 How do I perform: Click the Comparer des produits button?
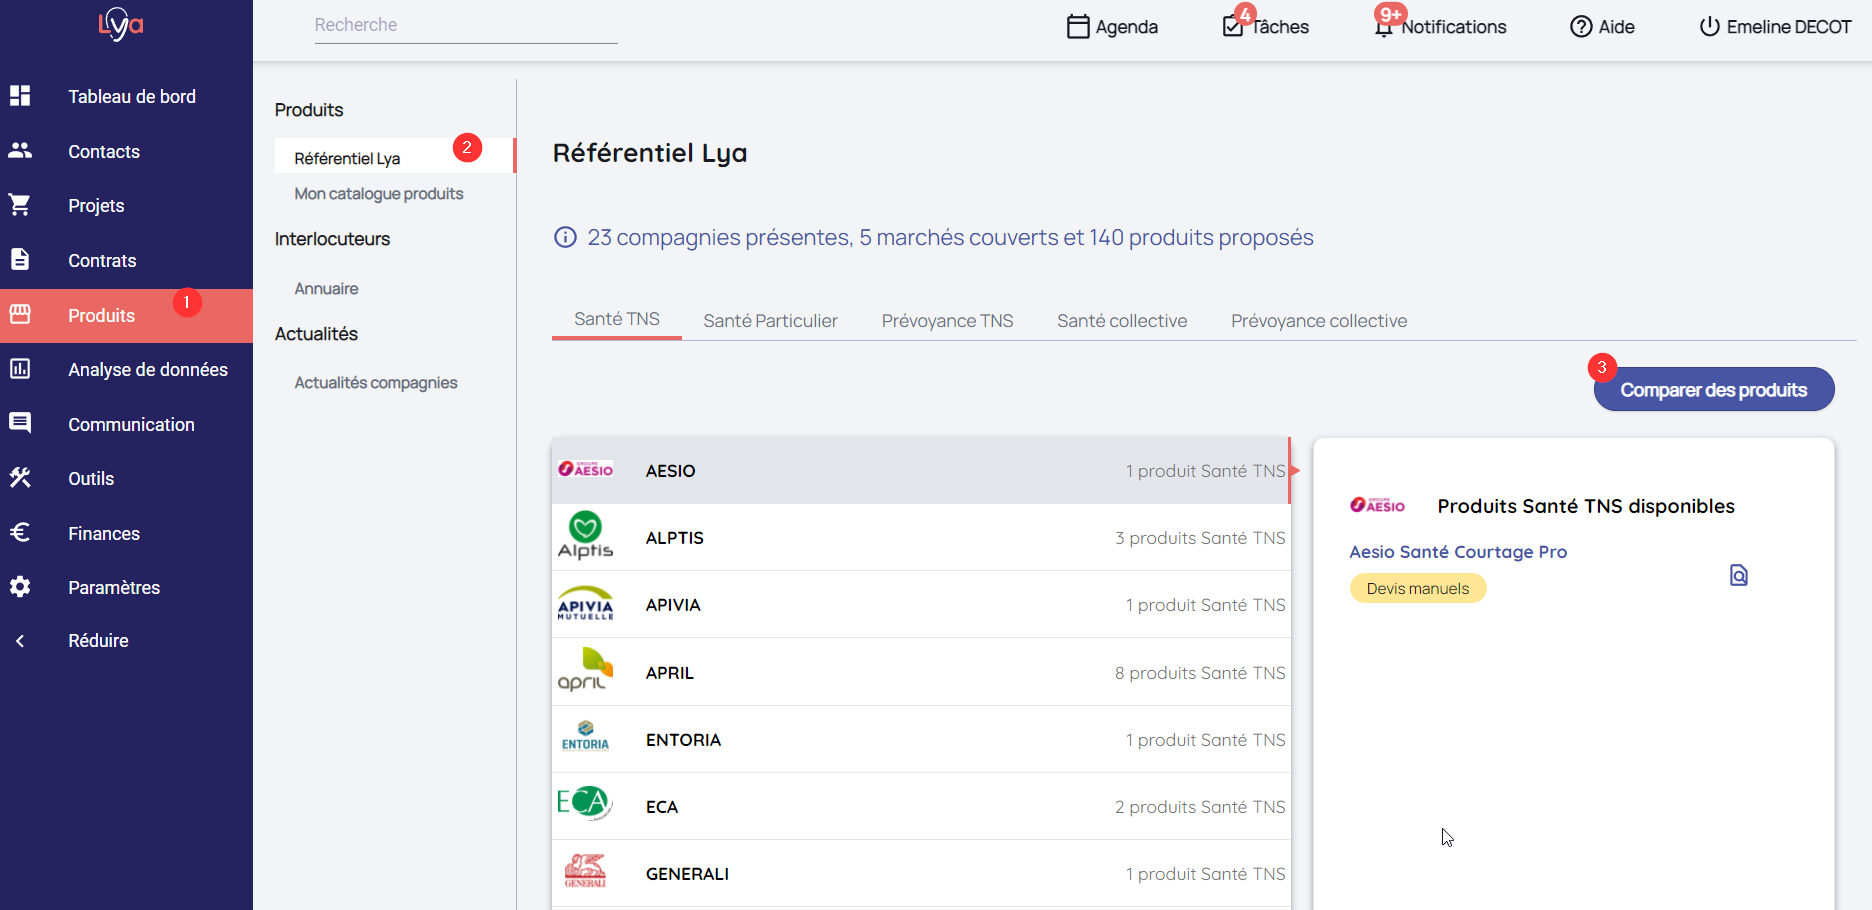(1713, 390)
